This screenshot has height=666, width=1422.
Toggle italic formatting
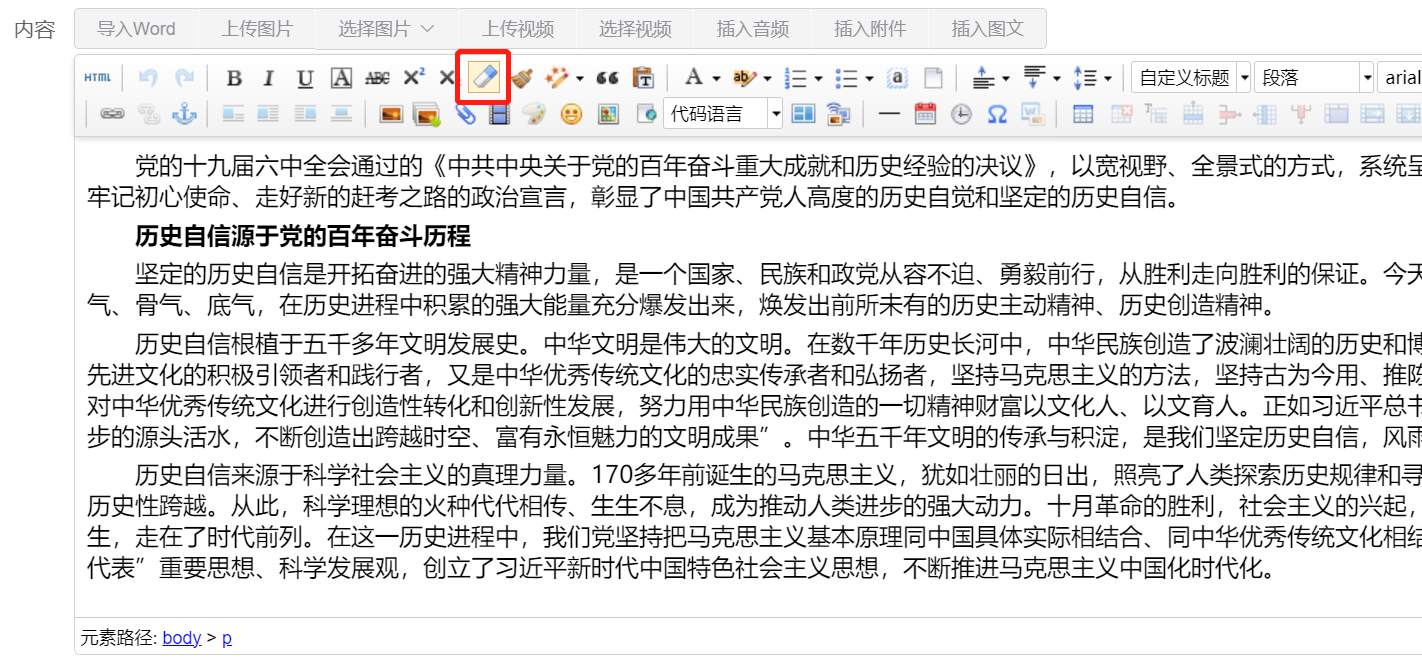click(x=267, y=77)
